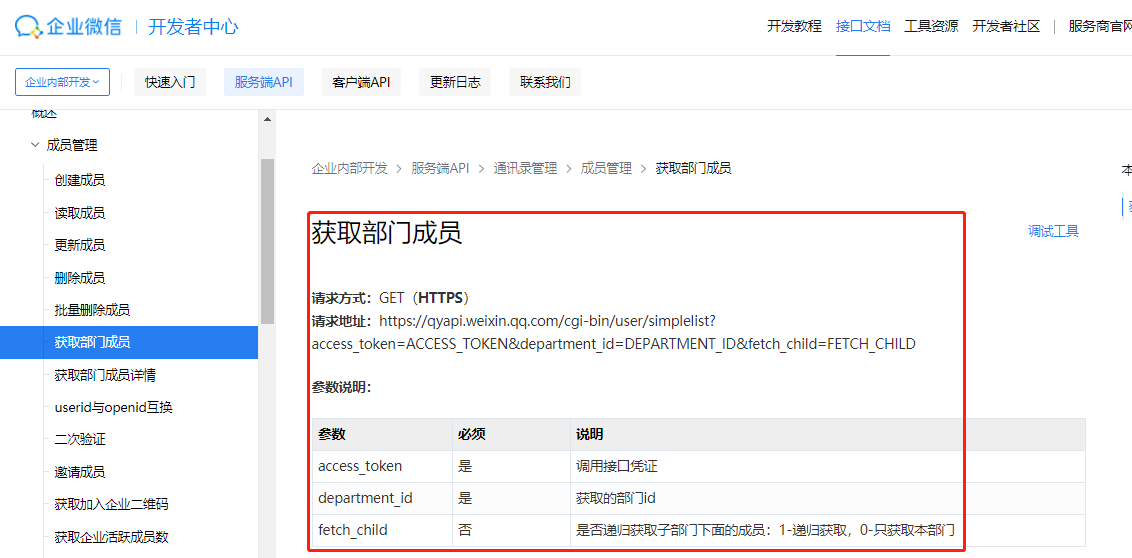Click the 成员管理 breadcrumb link

coord(606,168)
